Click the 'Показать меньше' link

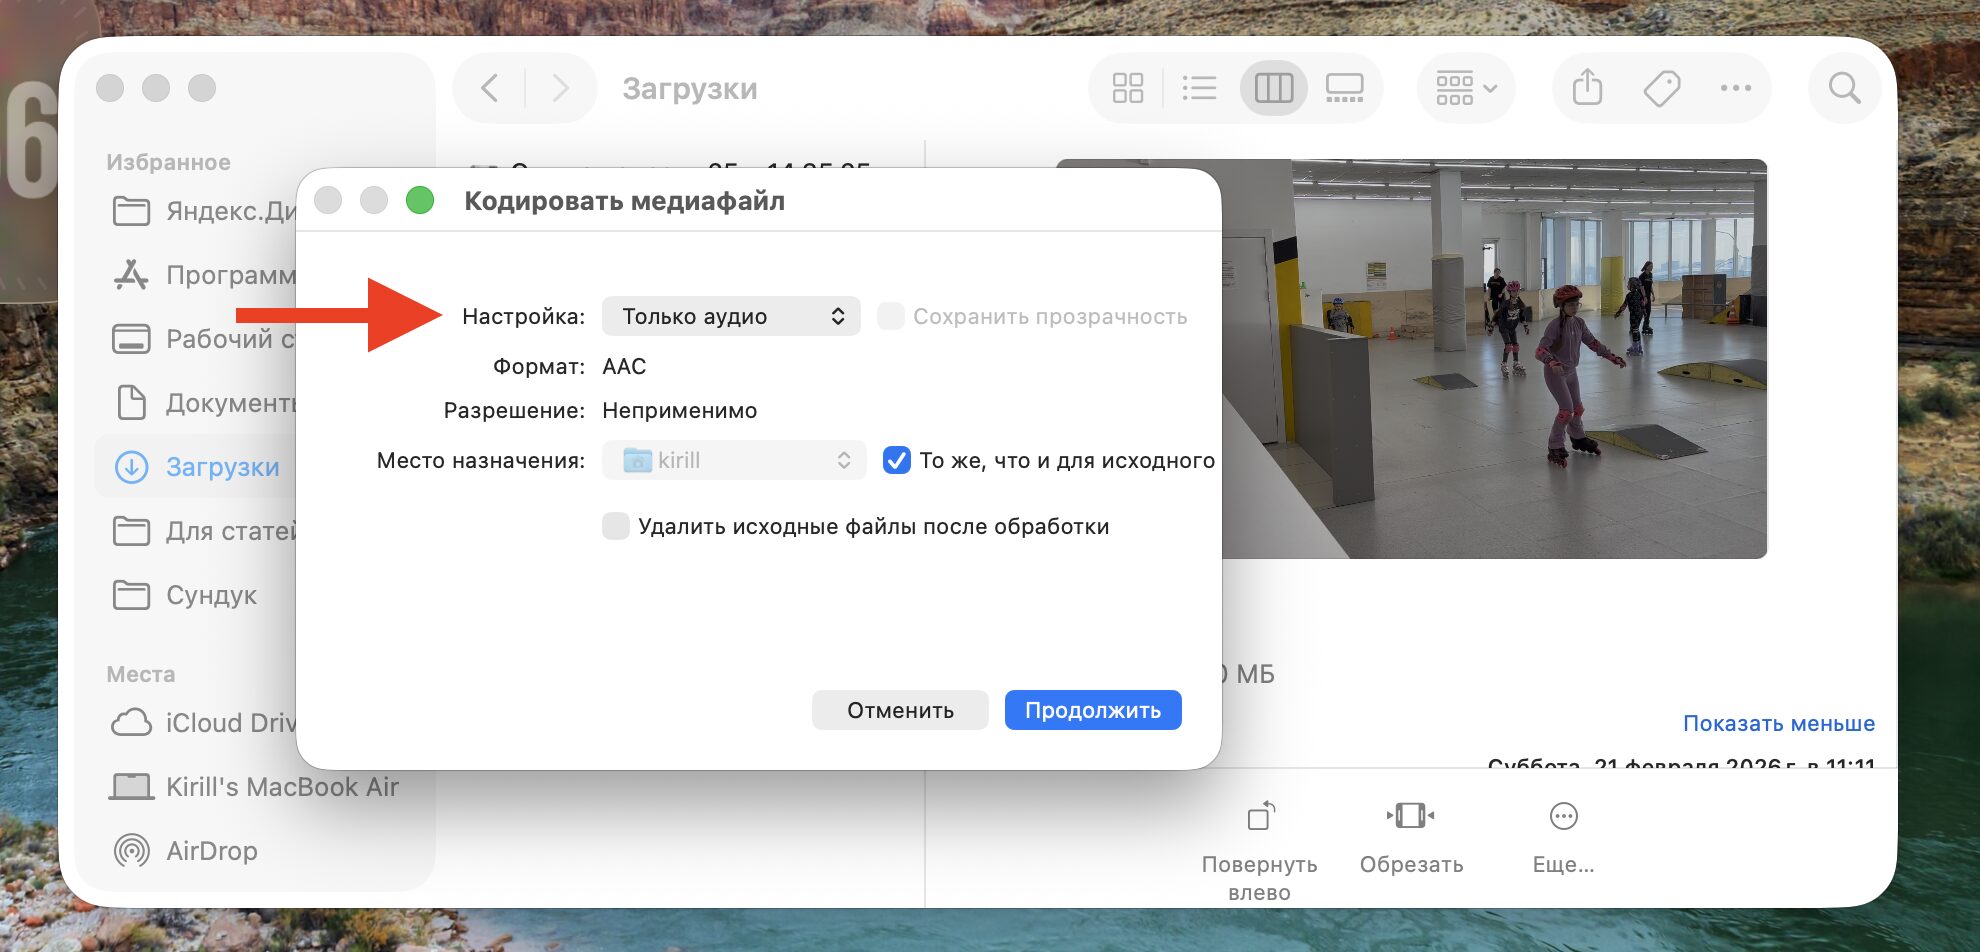(1779, 723)
